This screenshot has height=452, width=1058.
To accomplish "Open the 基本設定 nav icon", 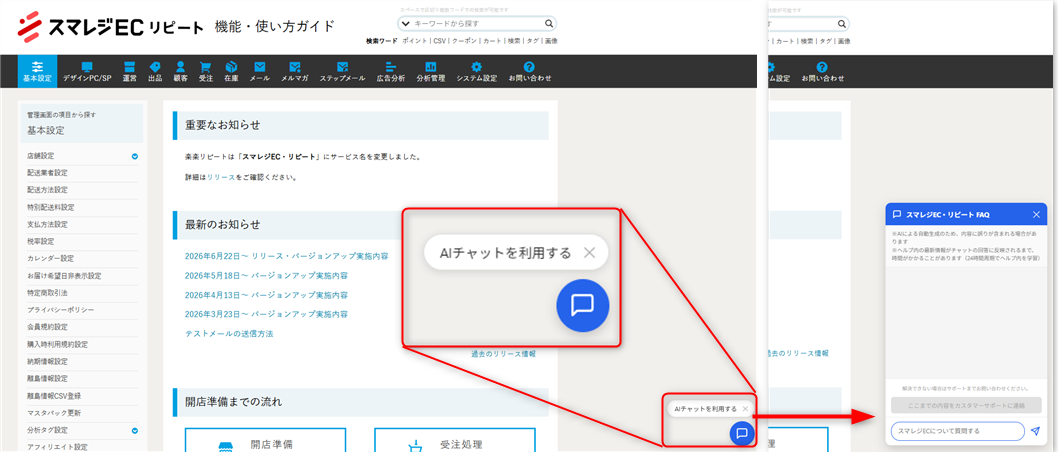I will click(x=37, y=67).
